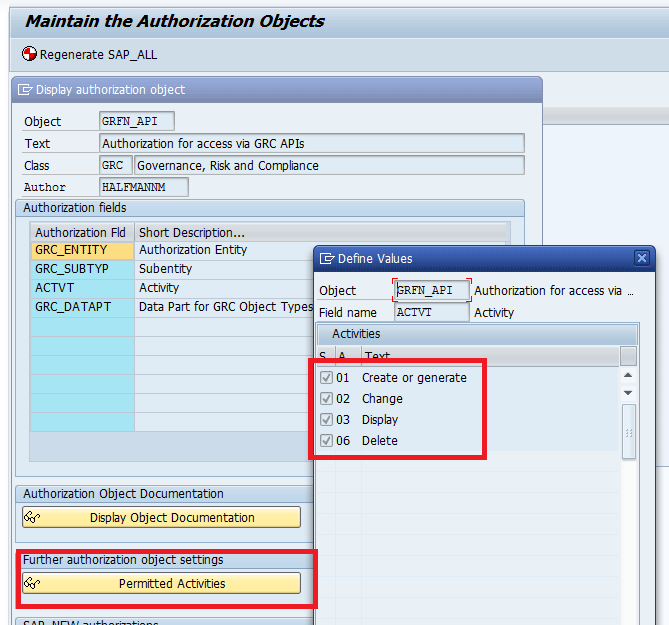The image size is (669, 625).
Task: Click the Text field Authorization for access via GRC APIs
Action: (x=311, y=143)
